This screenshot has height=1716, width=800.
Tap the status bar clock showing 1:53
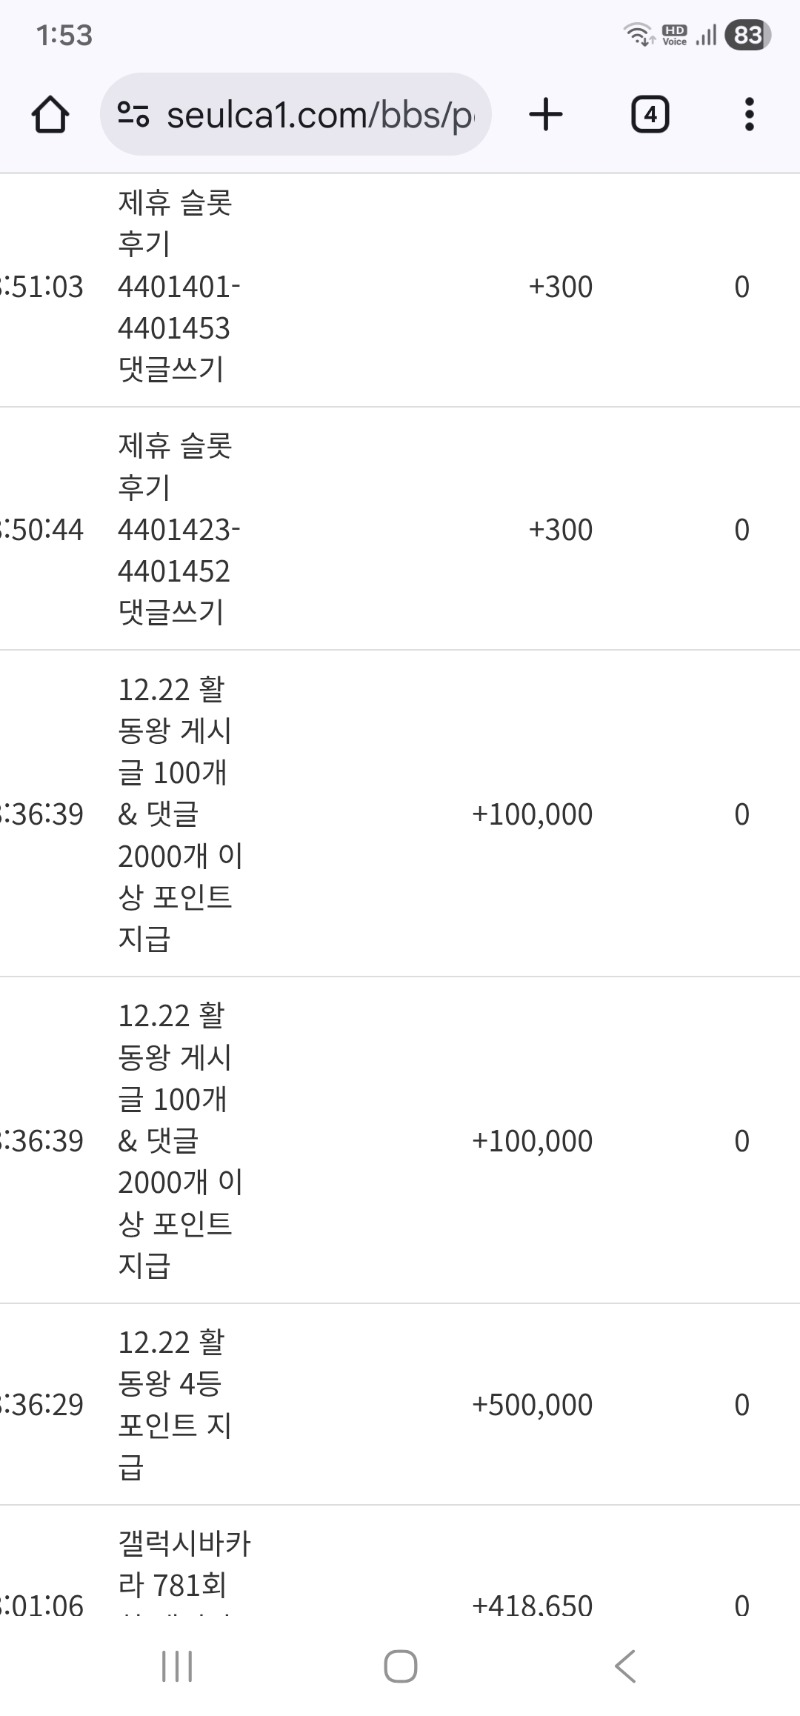pyautogui.click(x=64, y=36)
